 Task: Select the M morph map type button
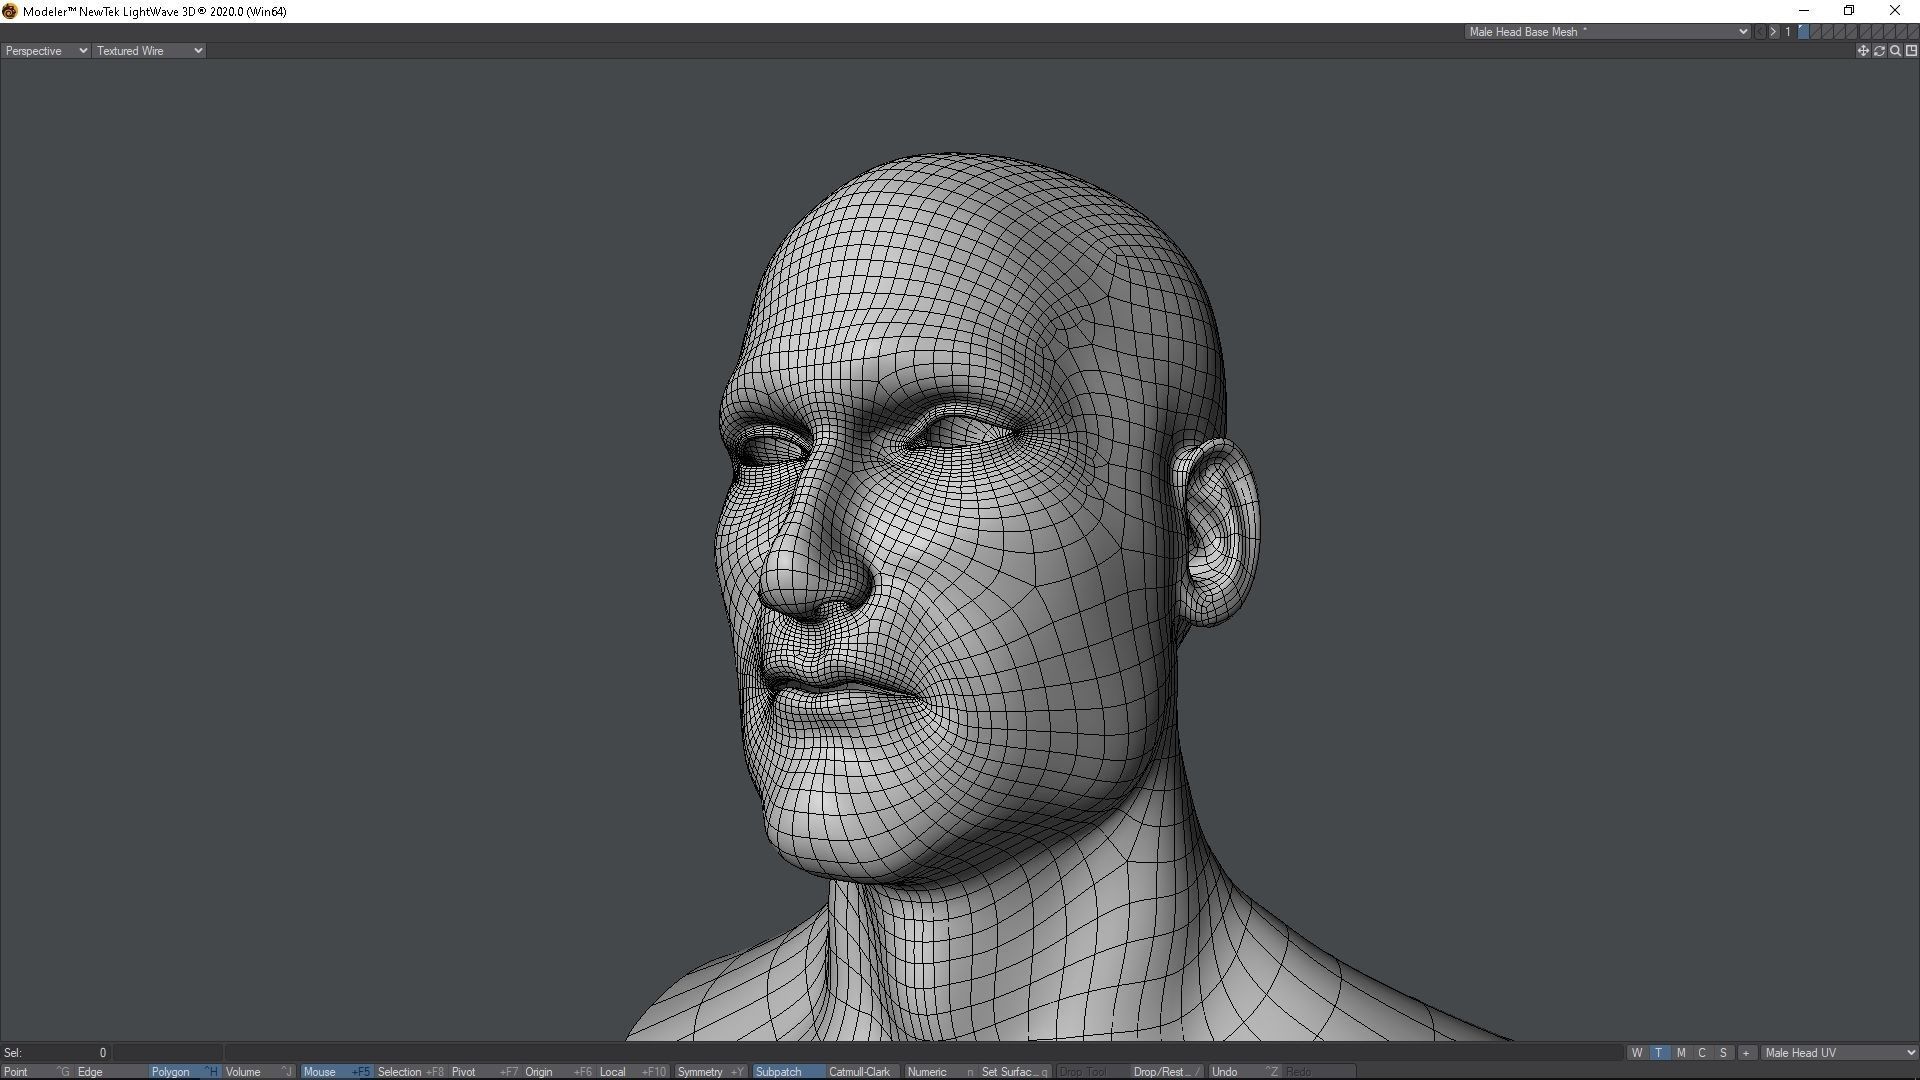pyautogui.click(x=1681, y=1053)
